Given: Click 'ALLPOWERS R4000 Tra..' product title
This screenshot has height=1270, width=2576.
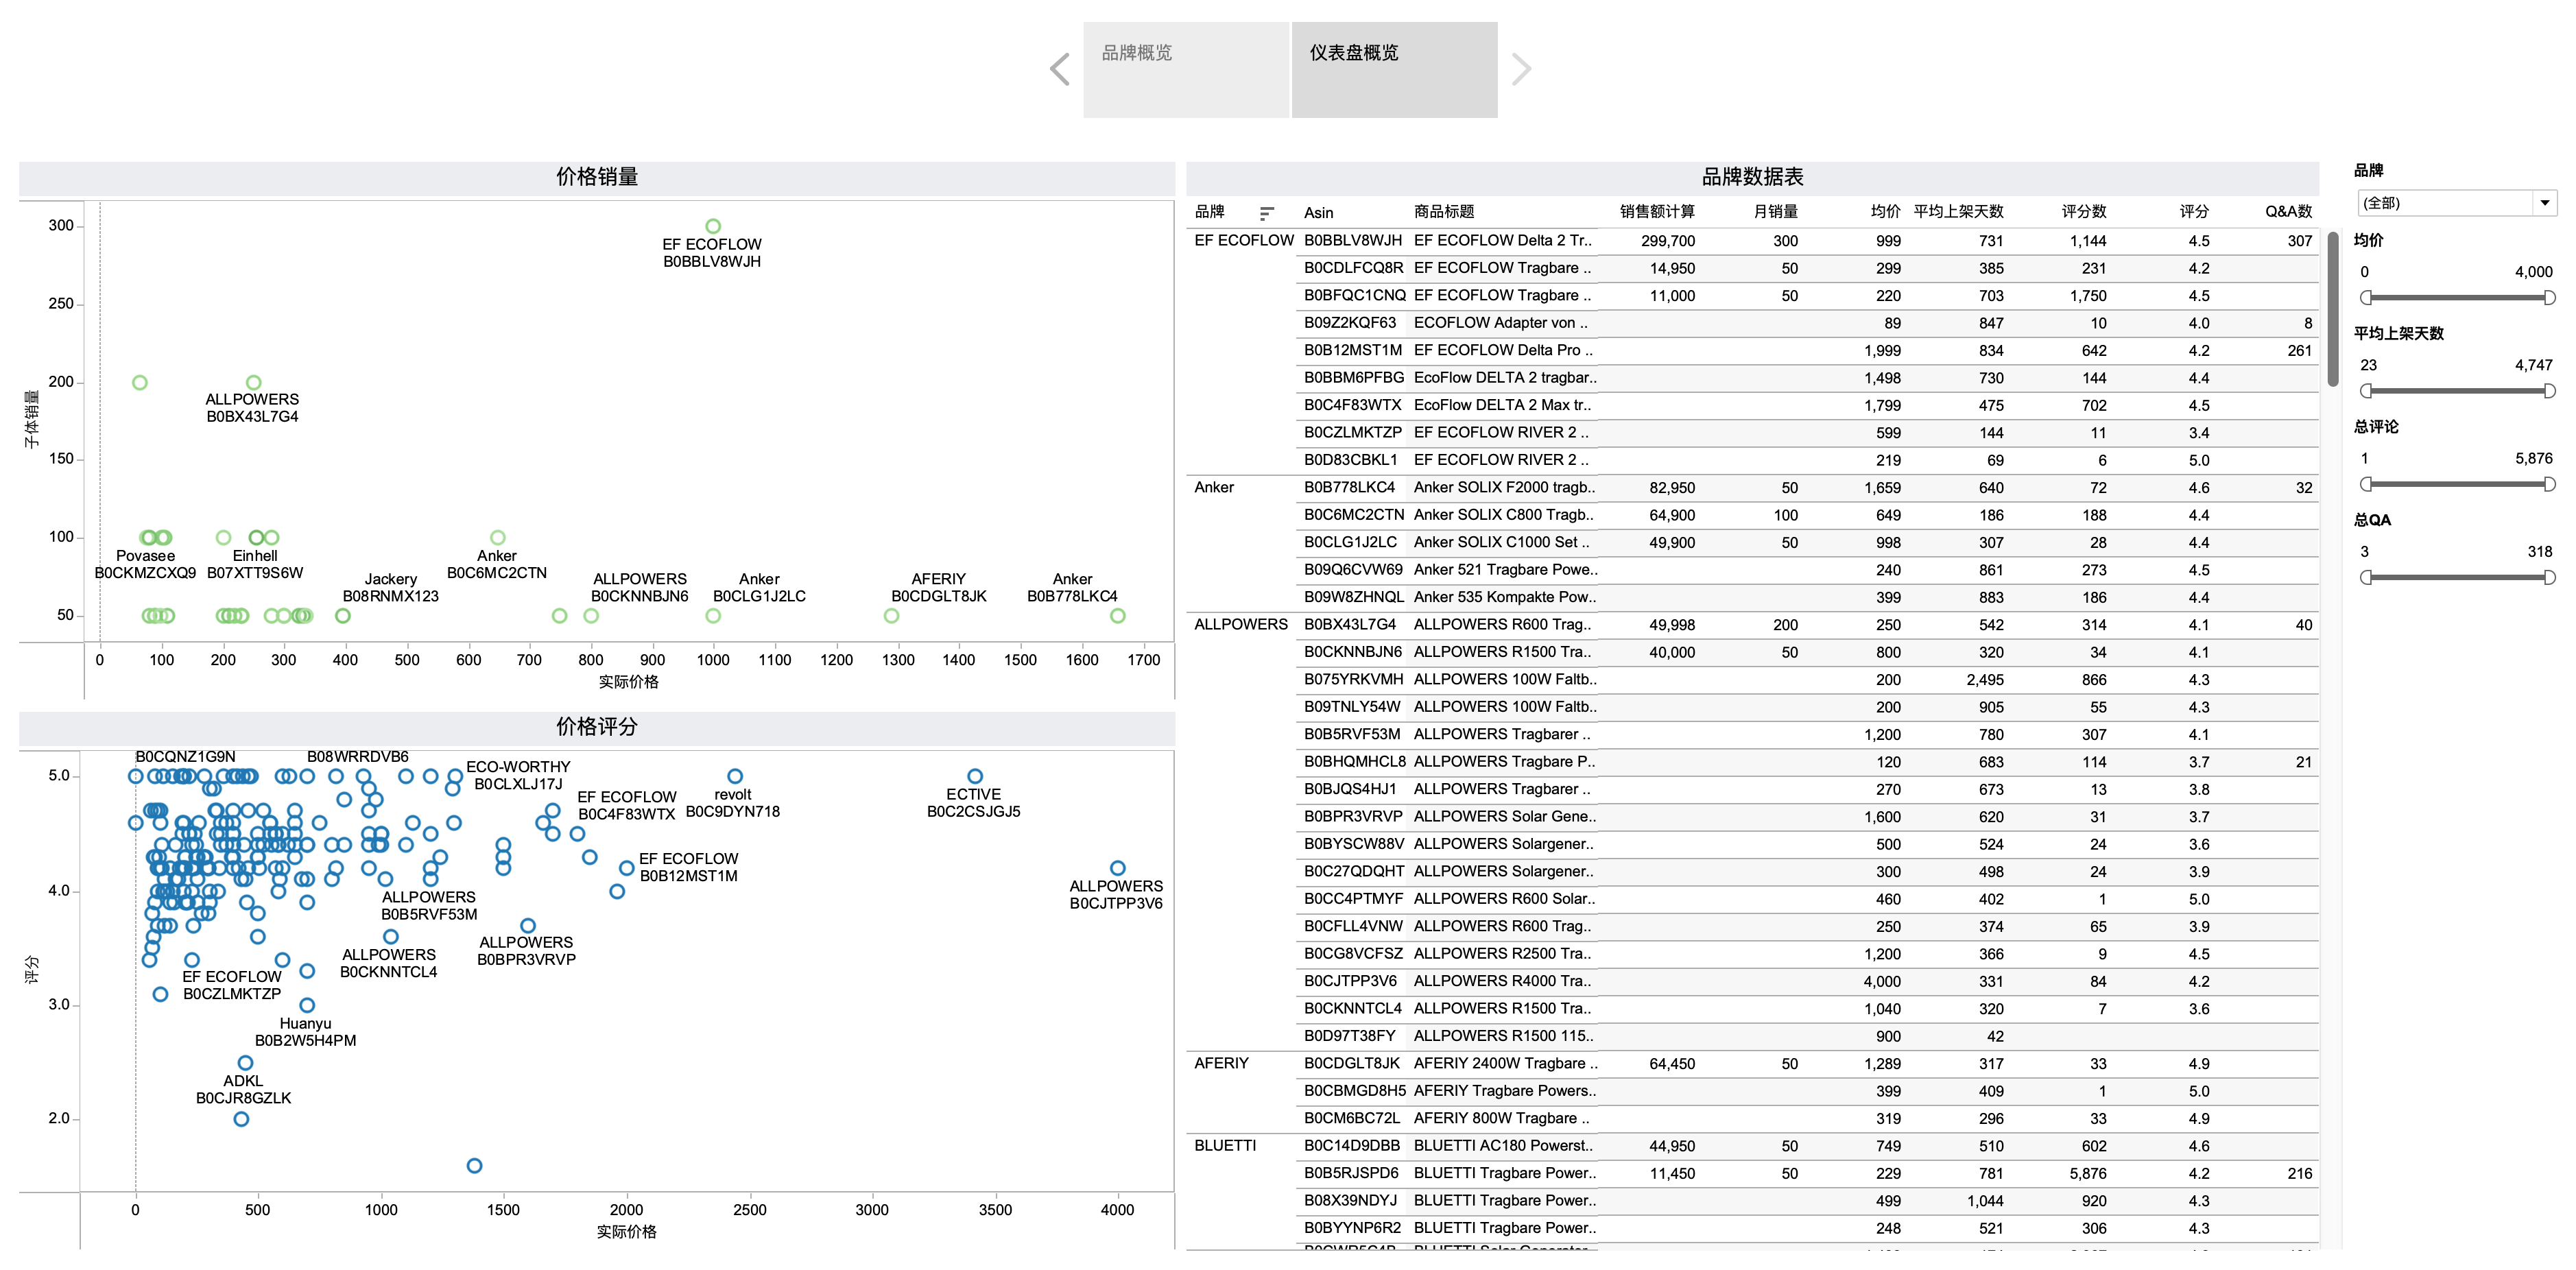Looking at the screenshot, I should point(1502,981).
